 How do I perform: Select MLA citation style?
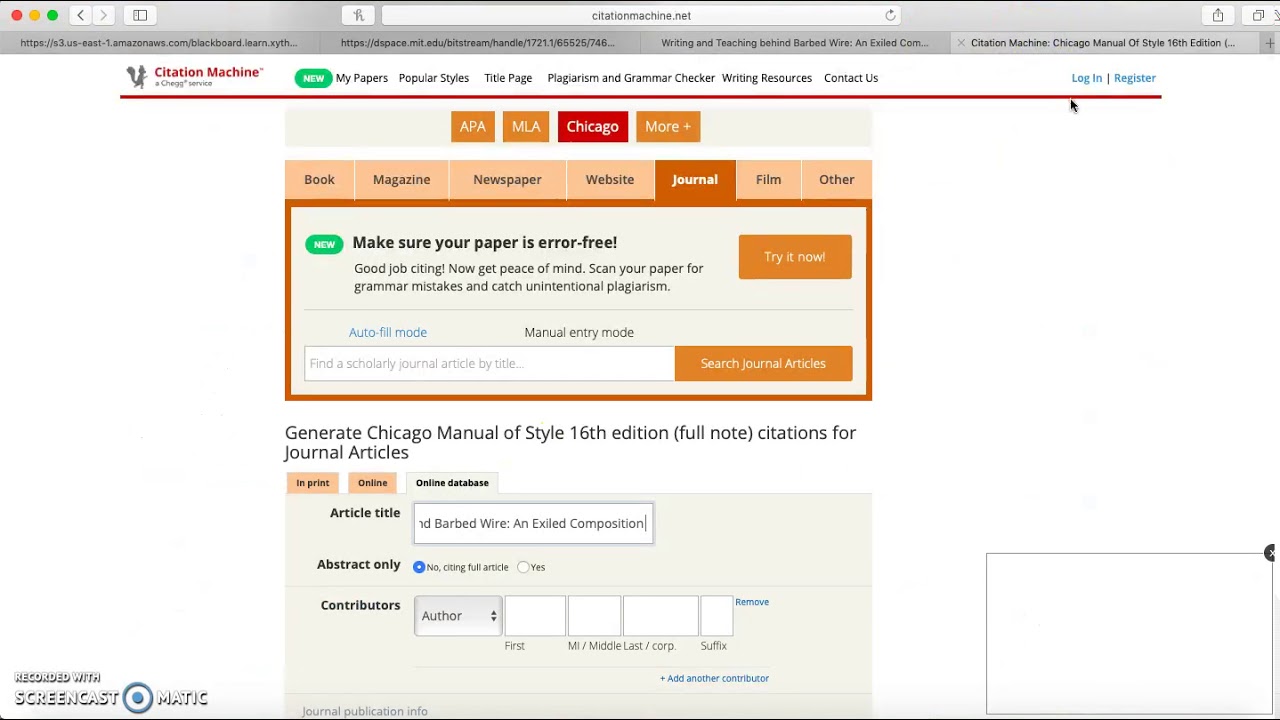(x=526, y=127)
